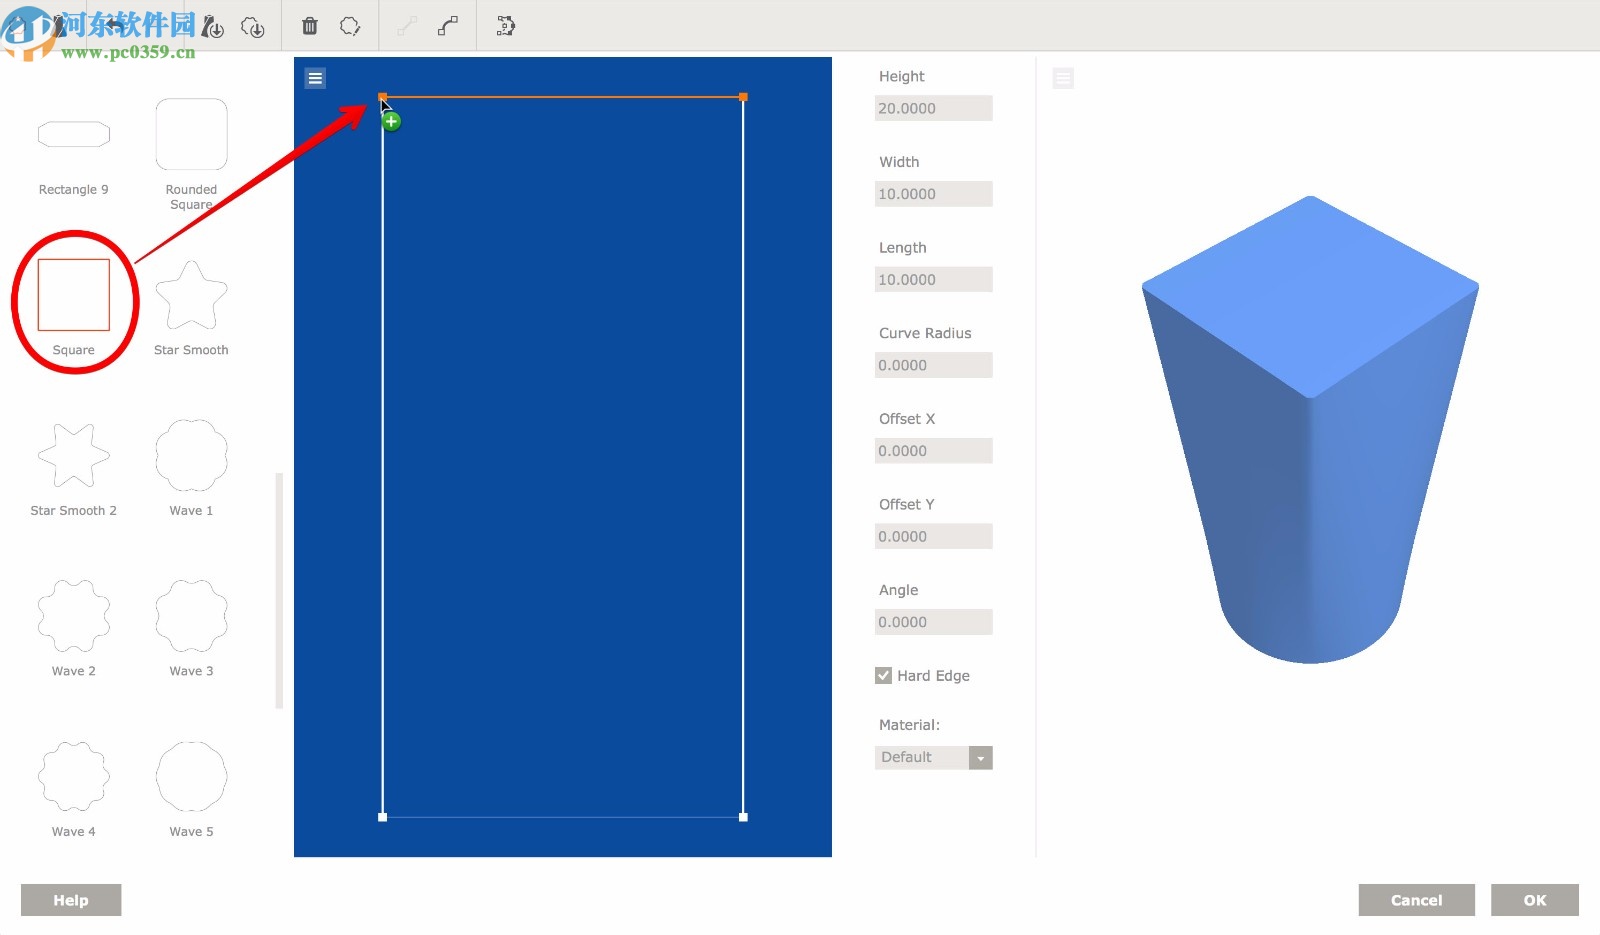
Task: Click Cancel to discard changes
Action: pos(1416,899)
